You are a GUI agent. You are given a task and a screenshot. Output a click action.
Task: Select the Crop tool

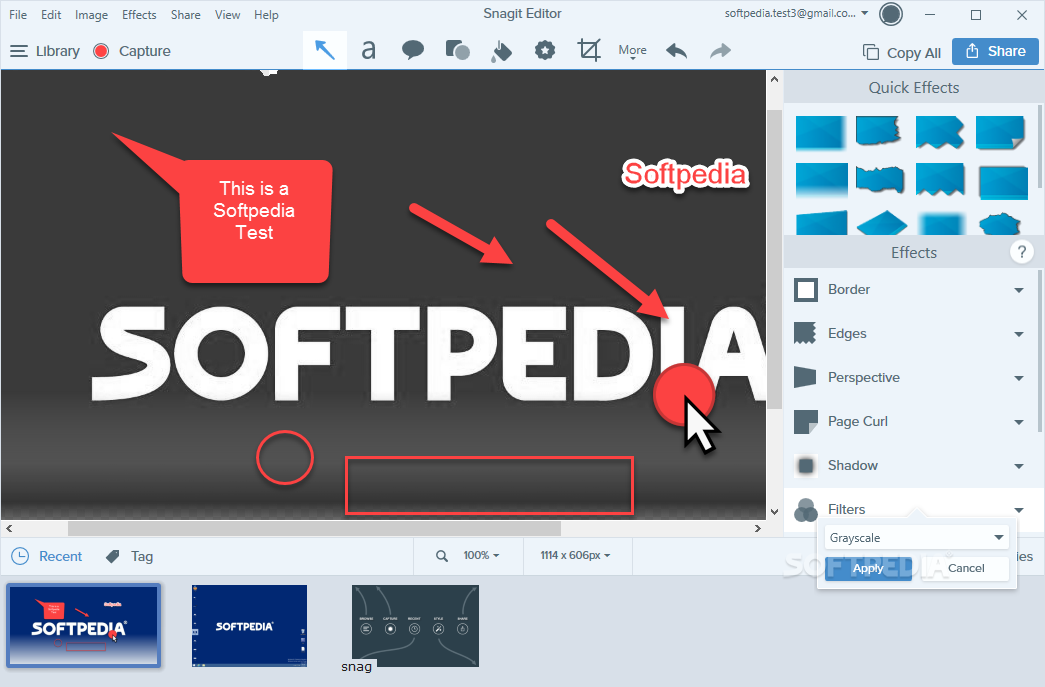tap(589, 51)
